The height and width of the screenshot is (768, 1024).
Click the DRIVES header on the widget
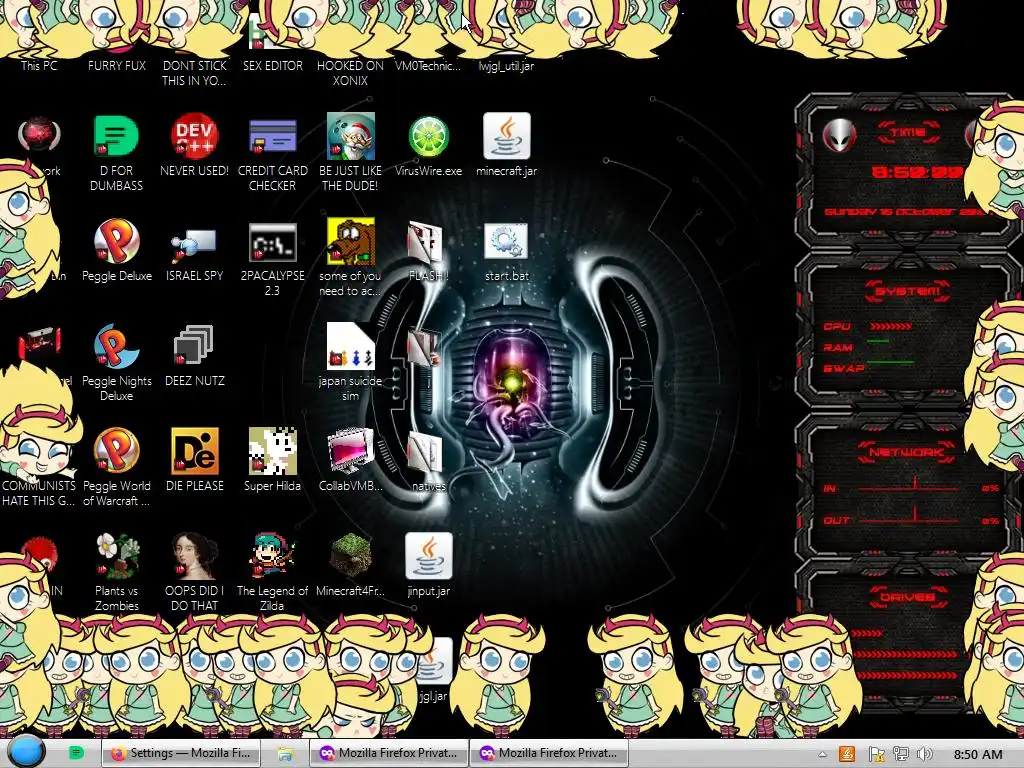point(907,597)
